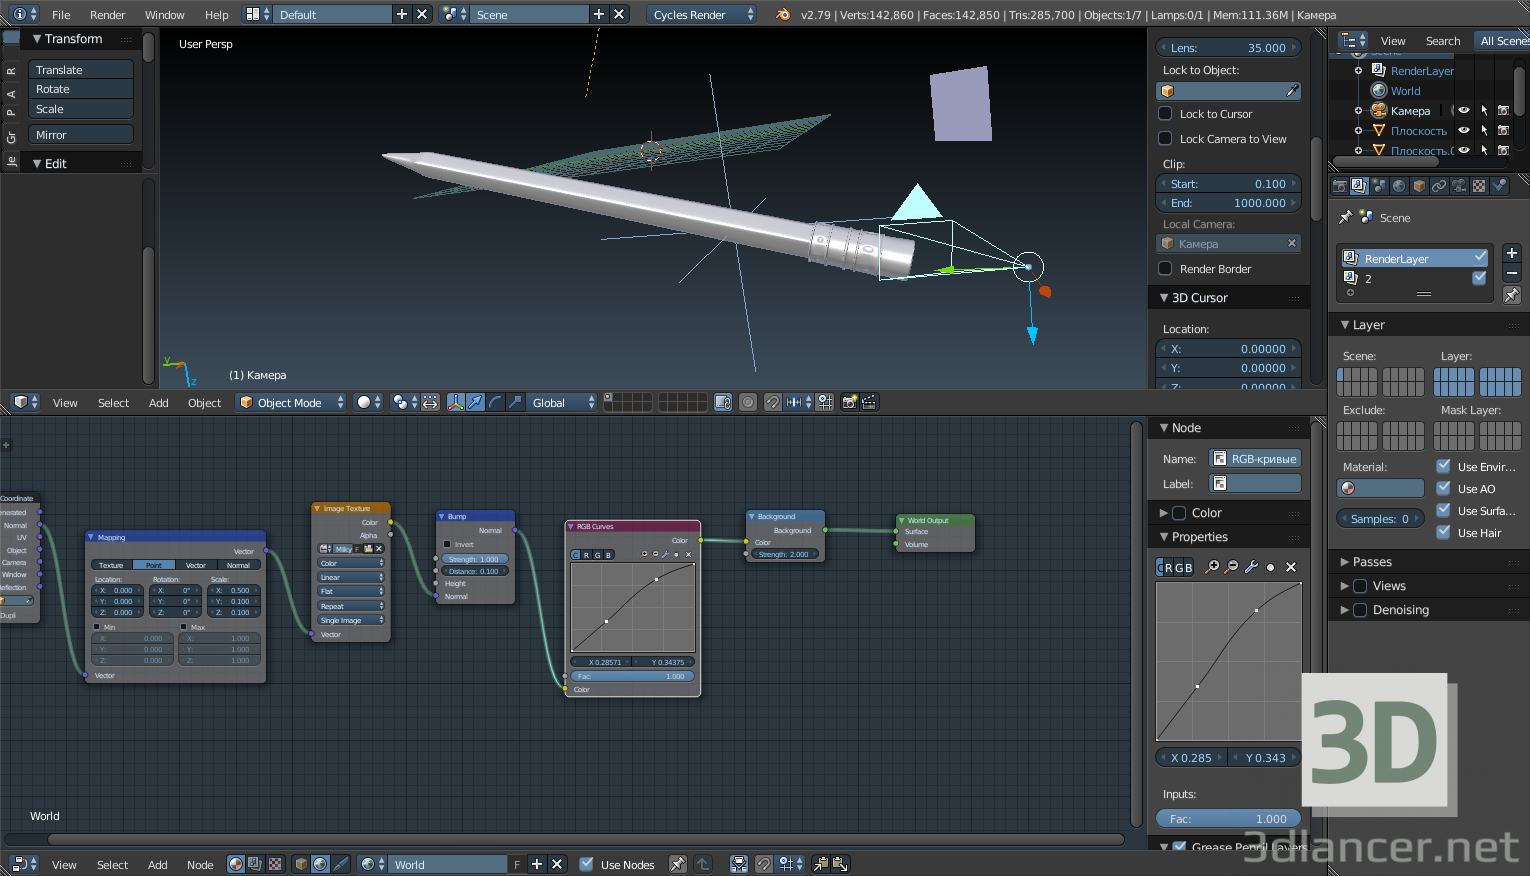The width and height of the screenshot is (1530, 876).
Task: Open the Render properties tab camera icon
Action: pos(1340,185)
